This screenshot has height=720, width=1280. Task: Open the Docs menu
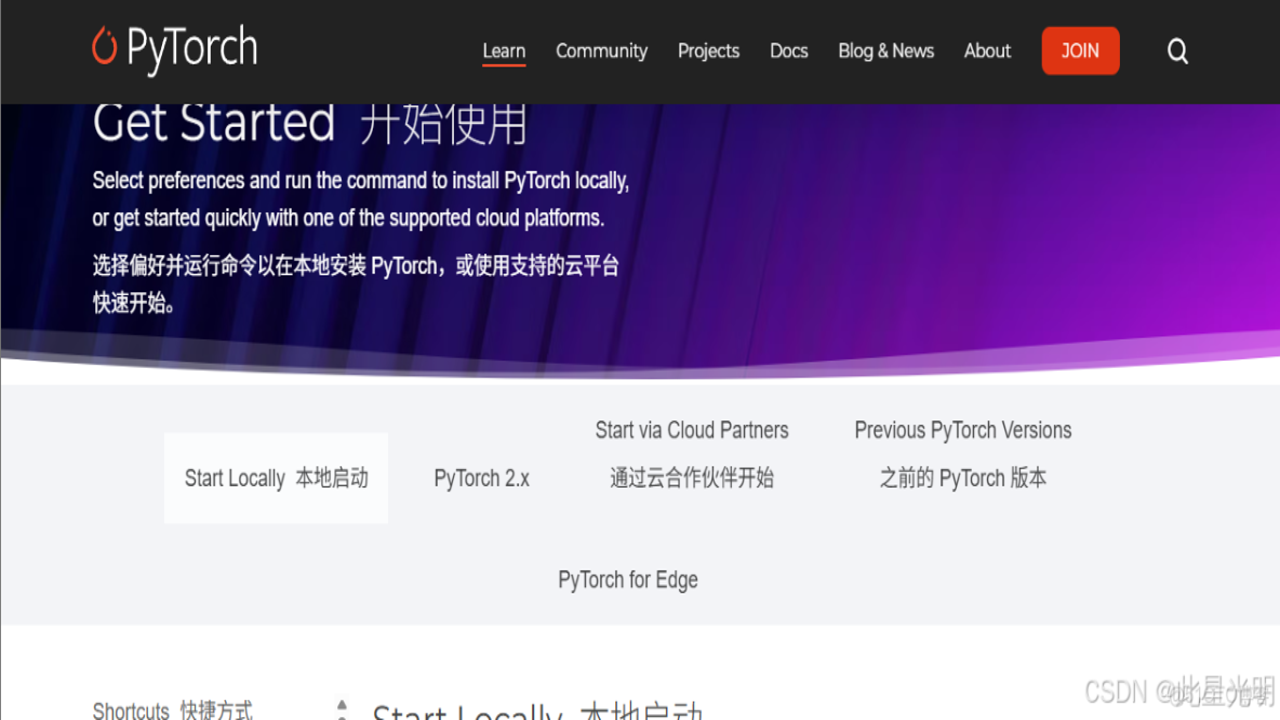coord(789,51)
